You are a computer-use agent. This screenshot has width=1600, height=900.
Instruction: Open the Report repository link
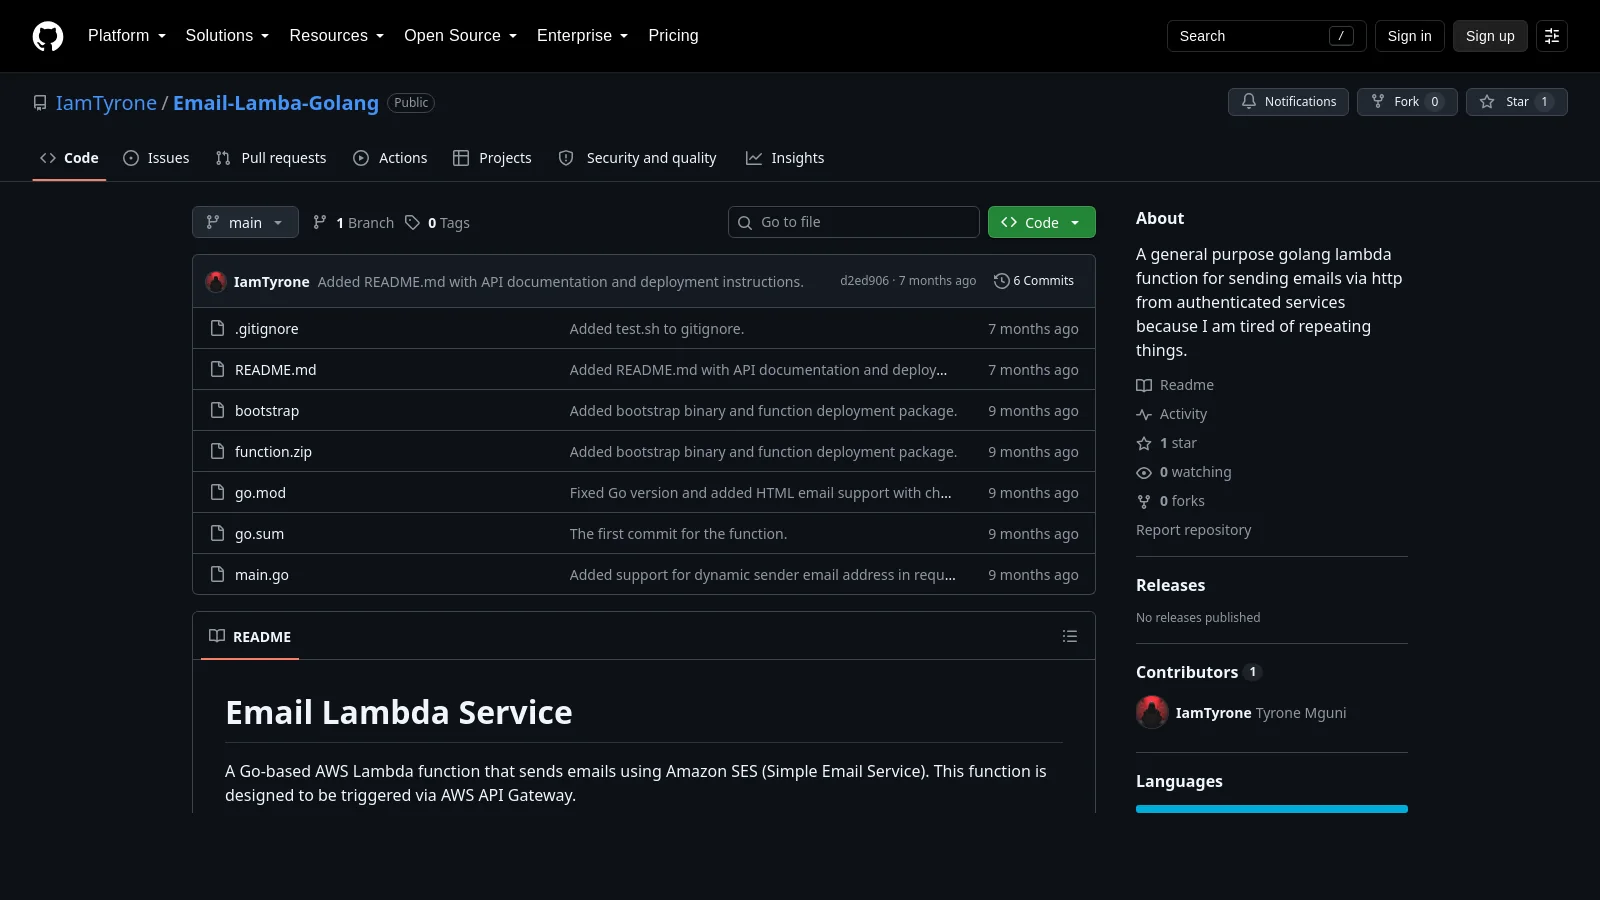(1193, 530)
